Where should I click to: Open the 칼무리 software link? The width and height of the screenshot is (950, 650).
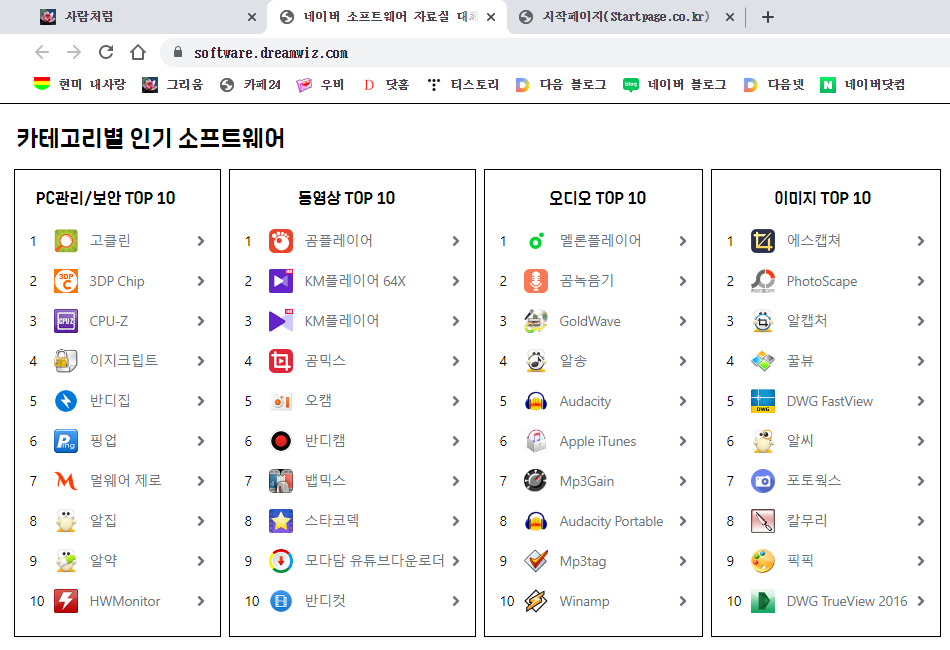click(807, 521)
